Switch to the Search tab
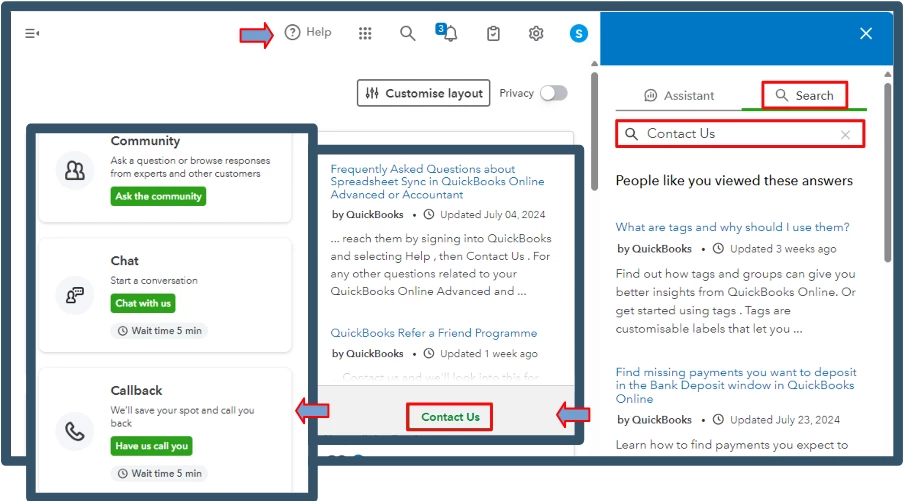 tap(804, 95)
